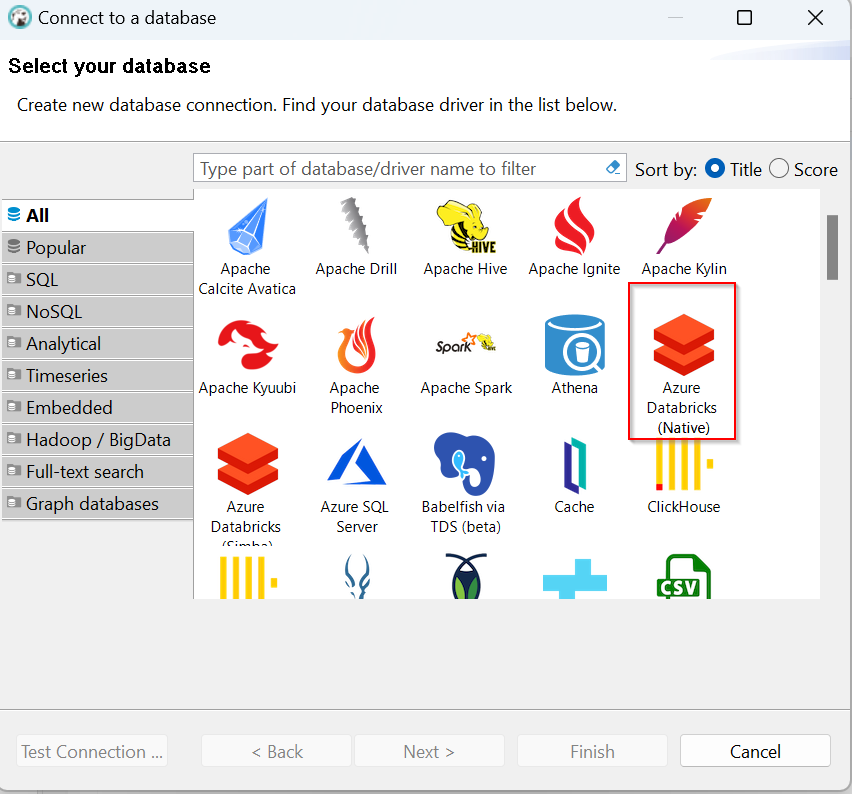This screenshot has width=852, height=794.
Task: Choose the Apache Kyuubi driver icon
Action: [247, 345]
